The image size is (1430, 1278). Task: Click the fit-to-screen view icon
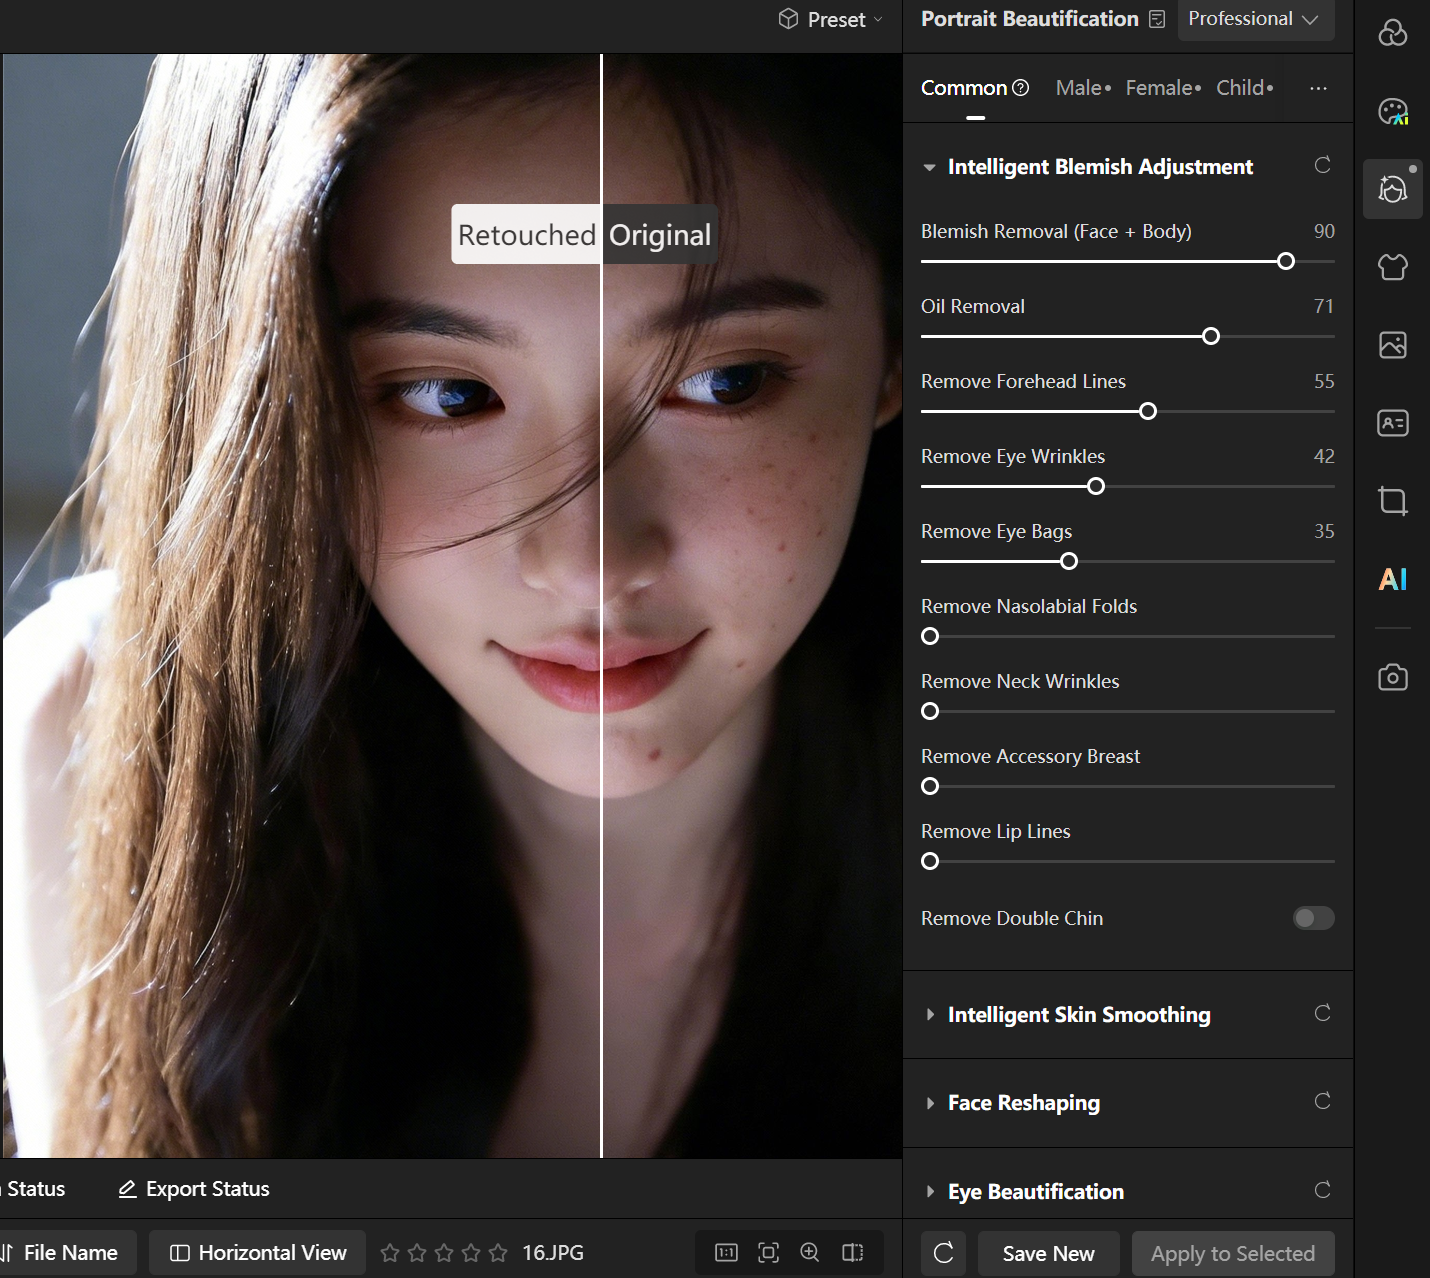coord(768,1252)
